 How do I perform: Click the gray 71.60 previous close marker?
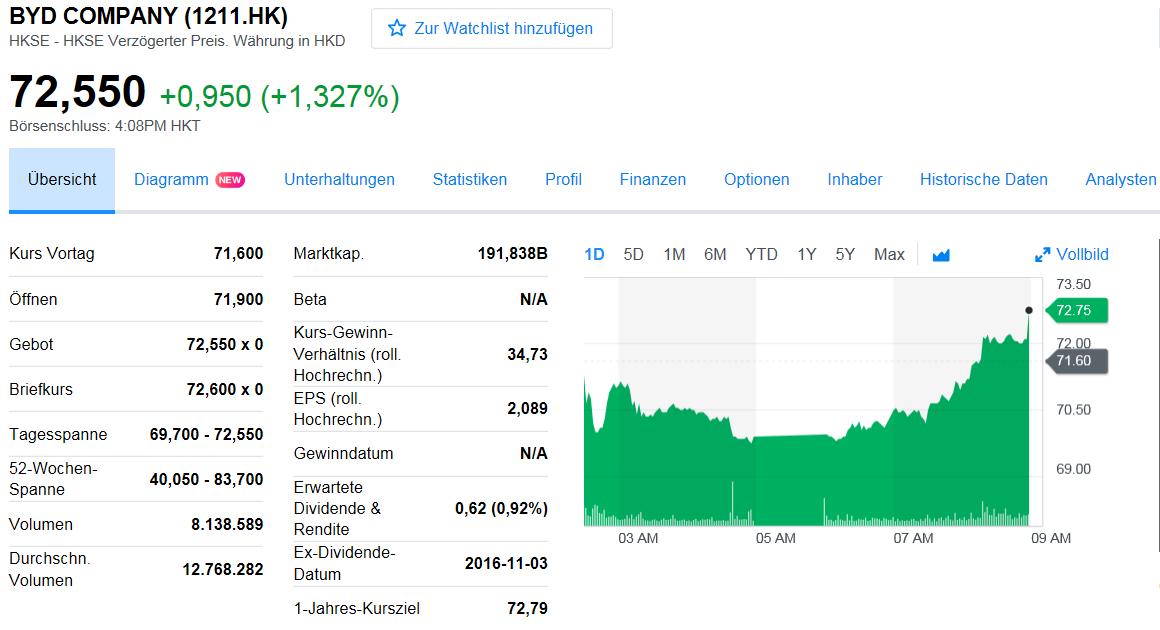(x=1076, y=360)
